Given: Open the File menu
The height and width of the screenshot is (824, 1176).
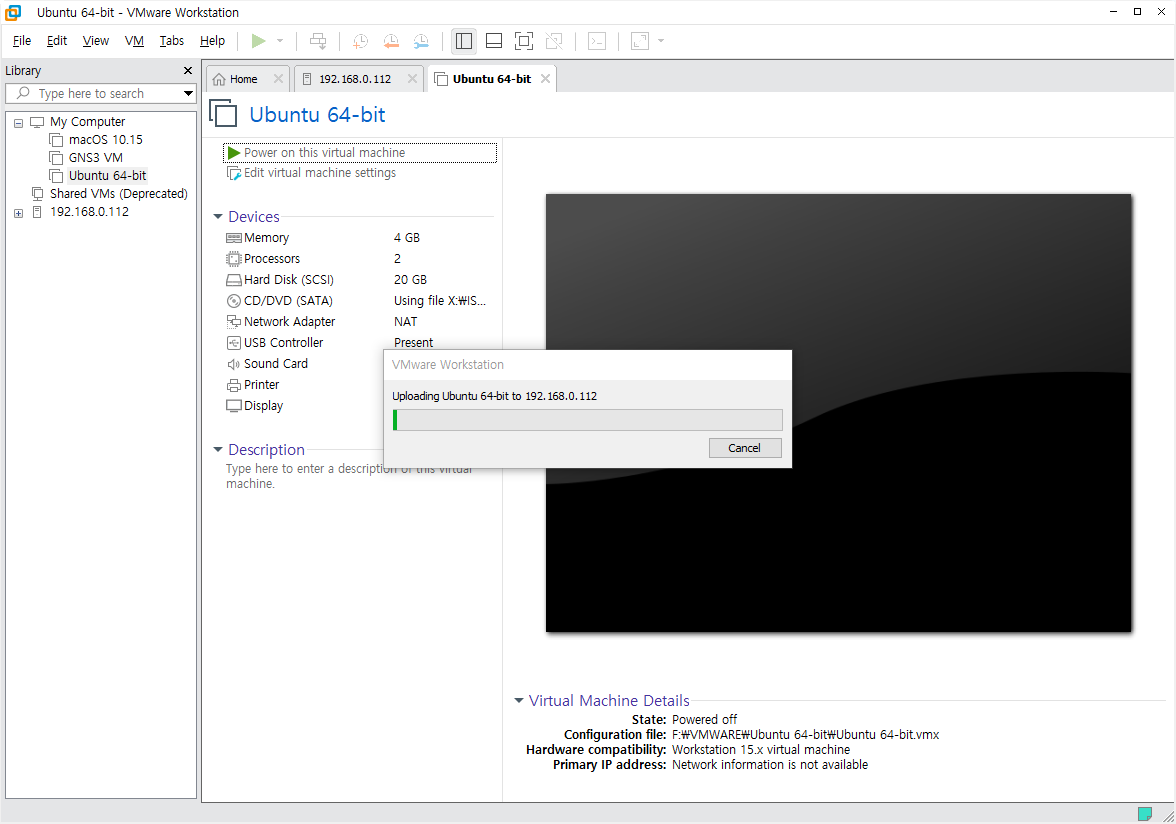Looking at the screenshot, I should 22,41.
